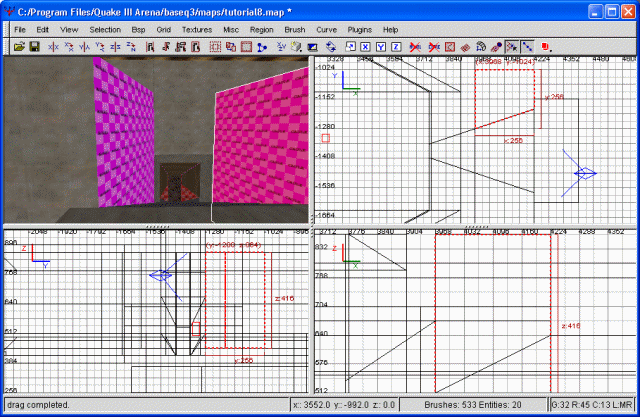Screen dimensions: 640x417
Task: Click the blue camera marker in XY view
Action: pos(584,173)
